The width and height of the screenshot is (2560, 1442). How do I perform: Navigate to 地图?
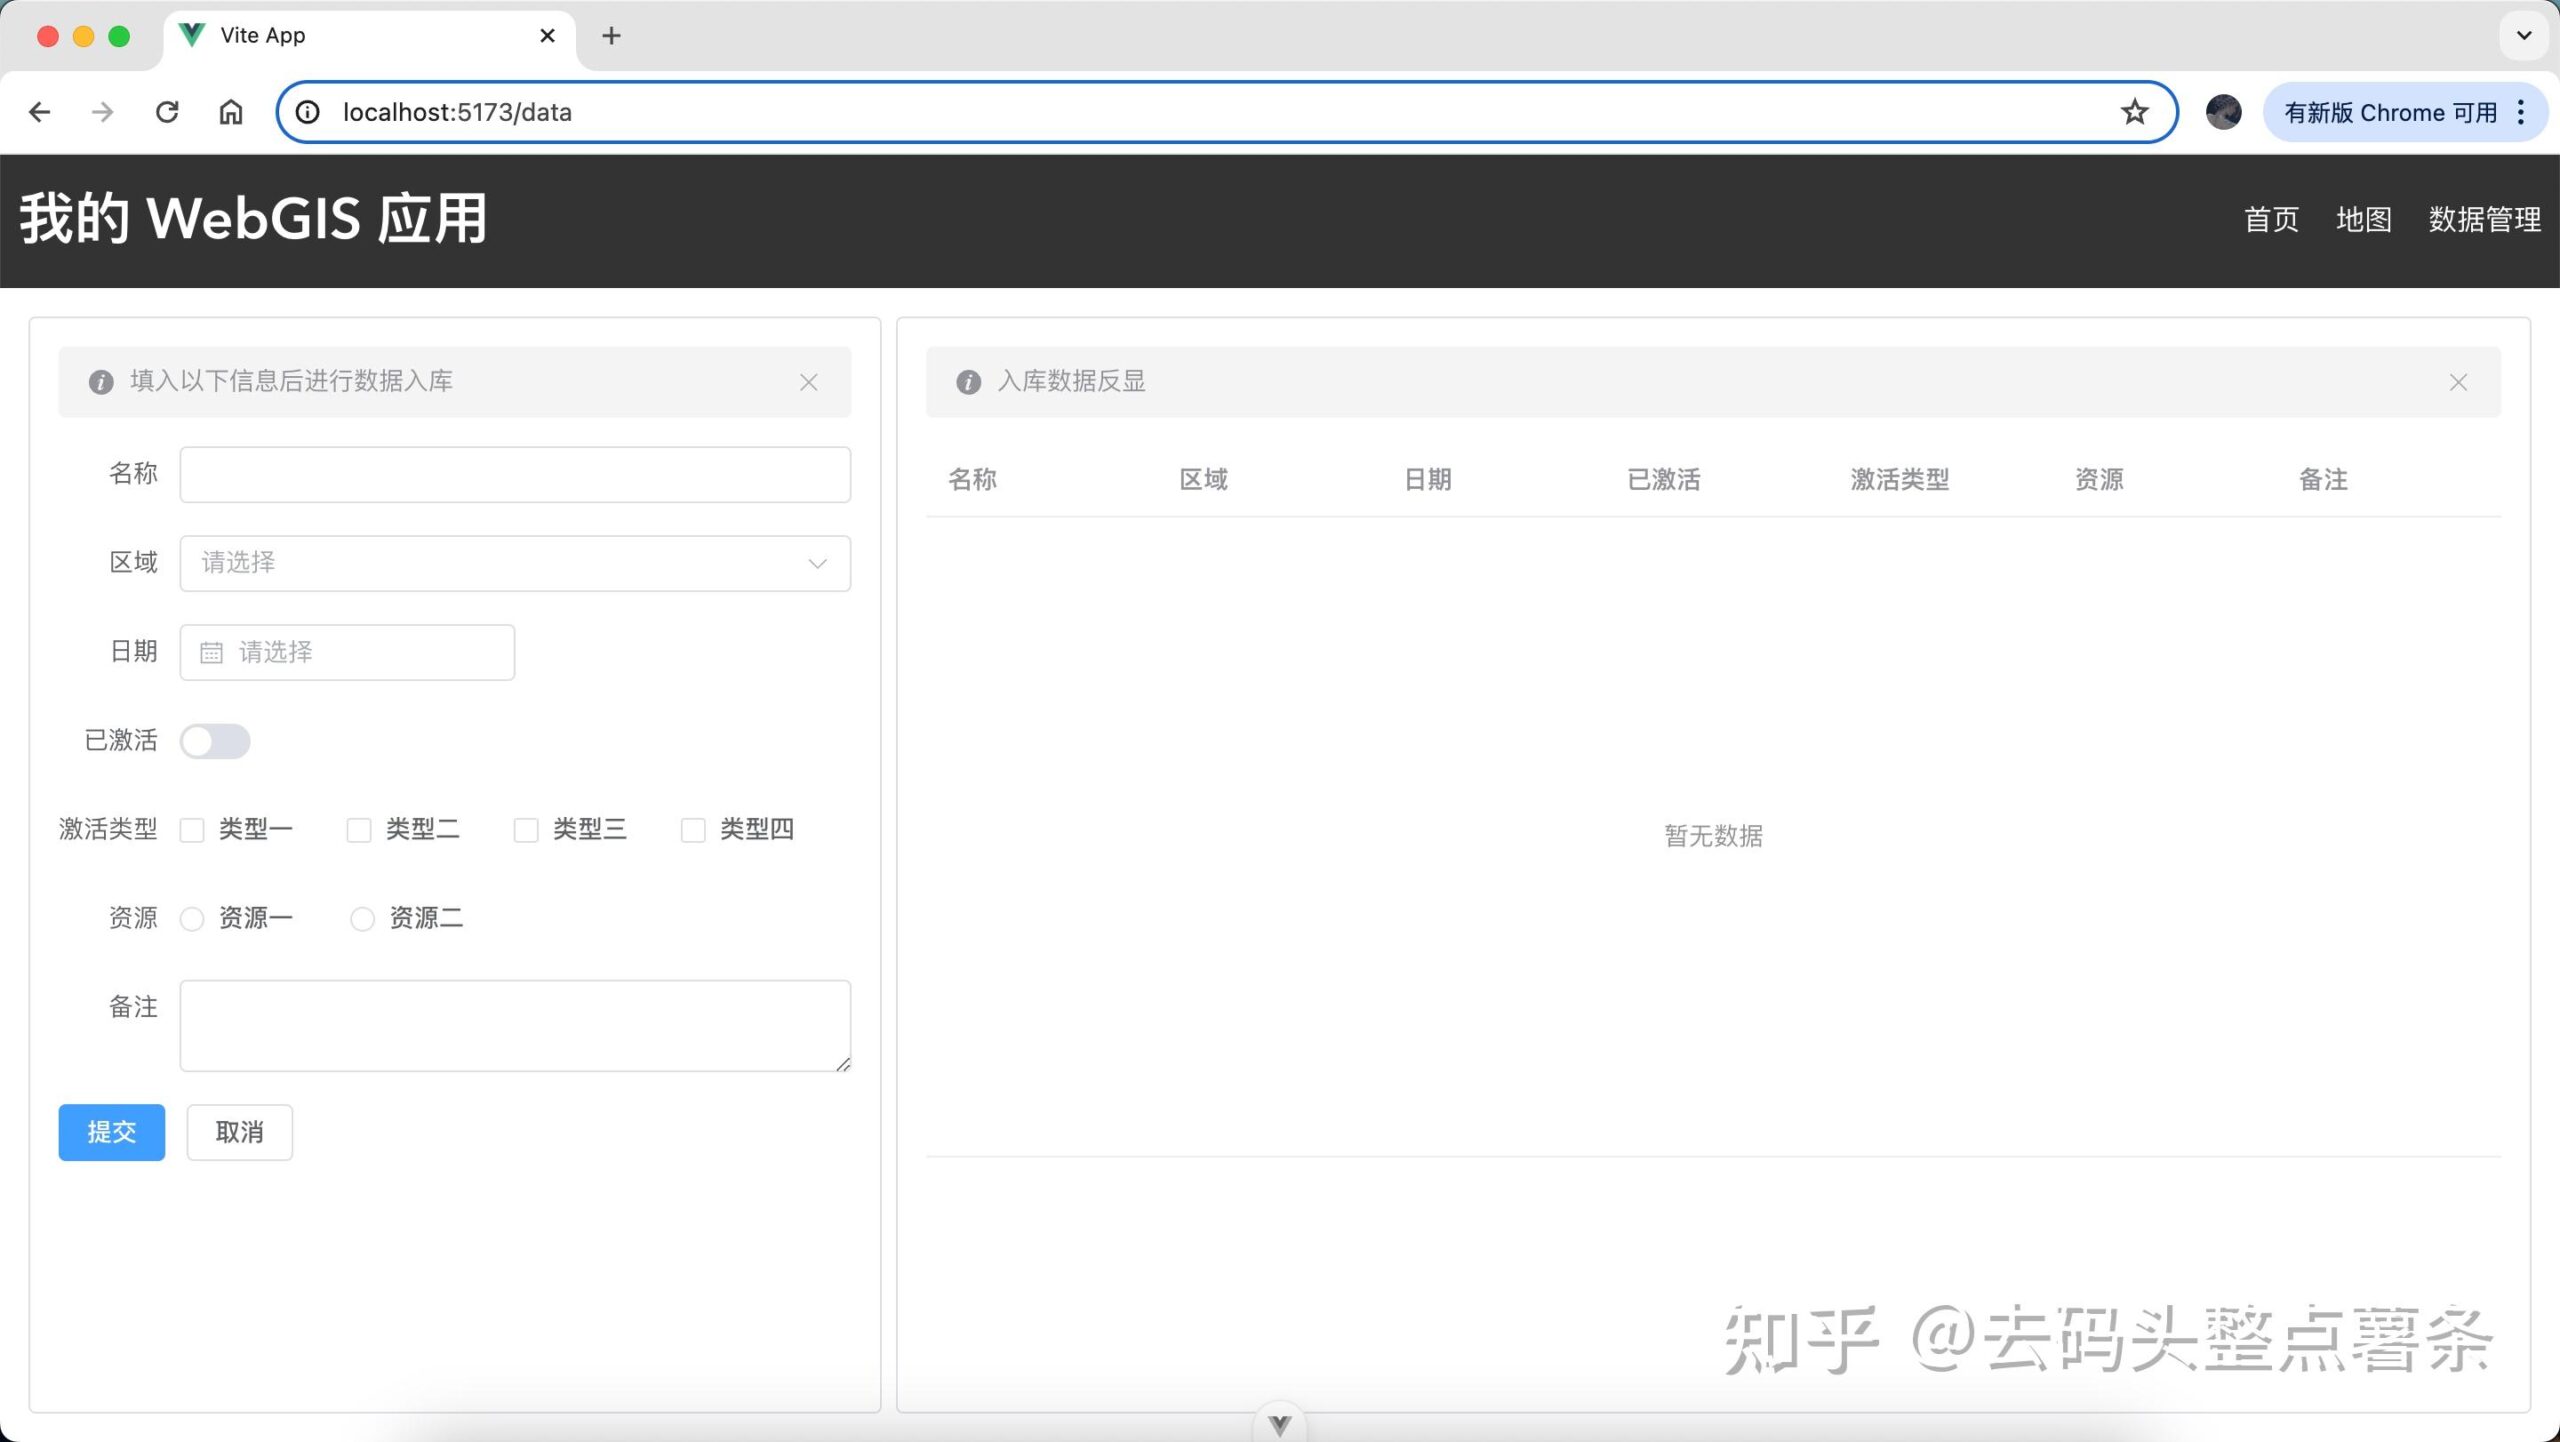coord(2364,219)
